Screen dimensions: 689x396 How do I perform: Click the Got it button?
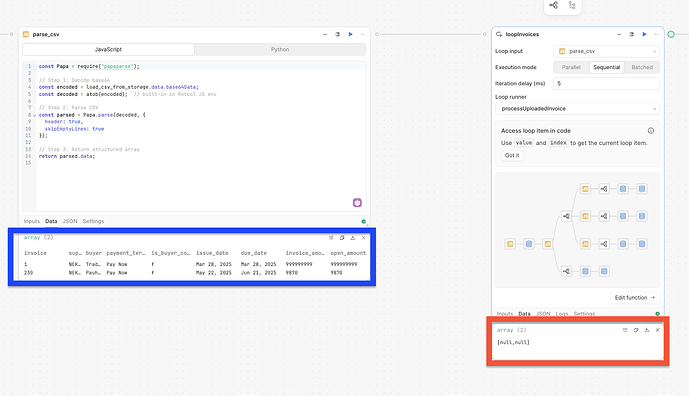[512, 156]
